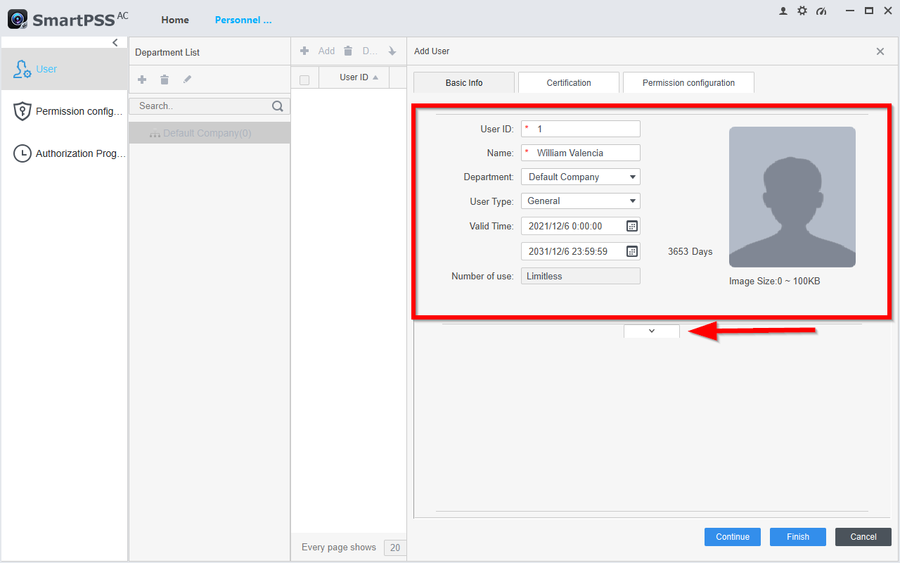
Task: Open calendar for the 2031/12/6 end date
Action: coord(631,251)
